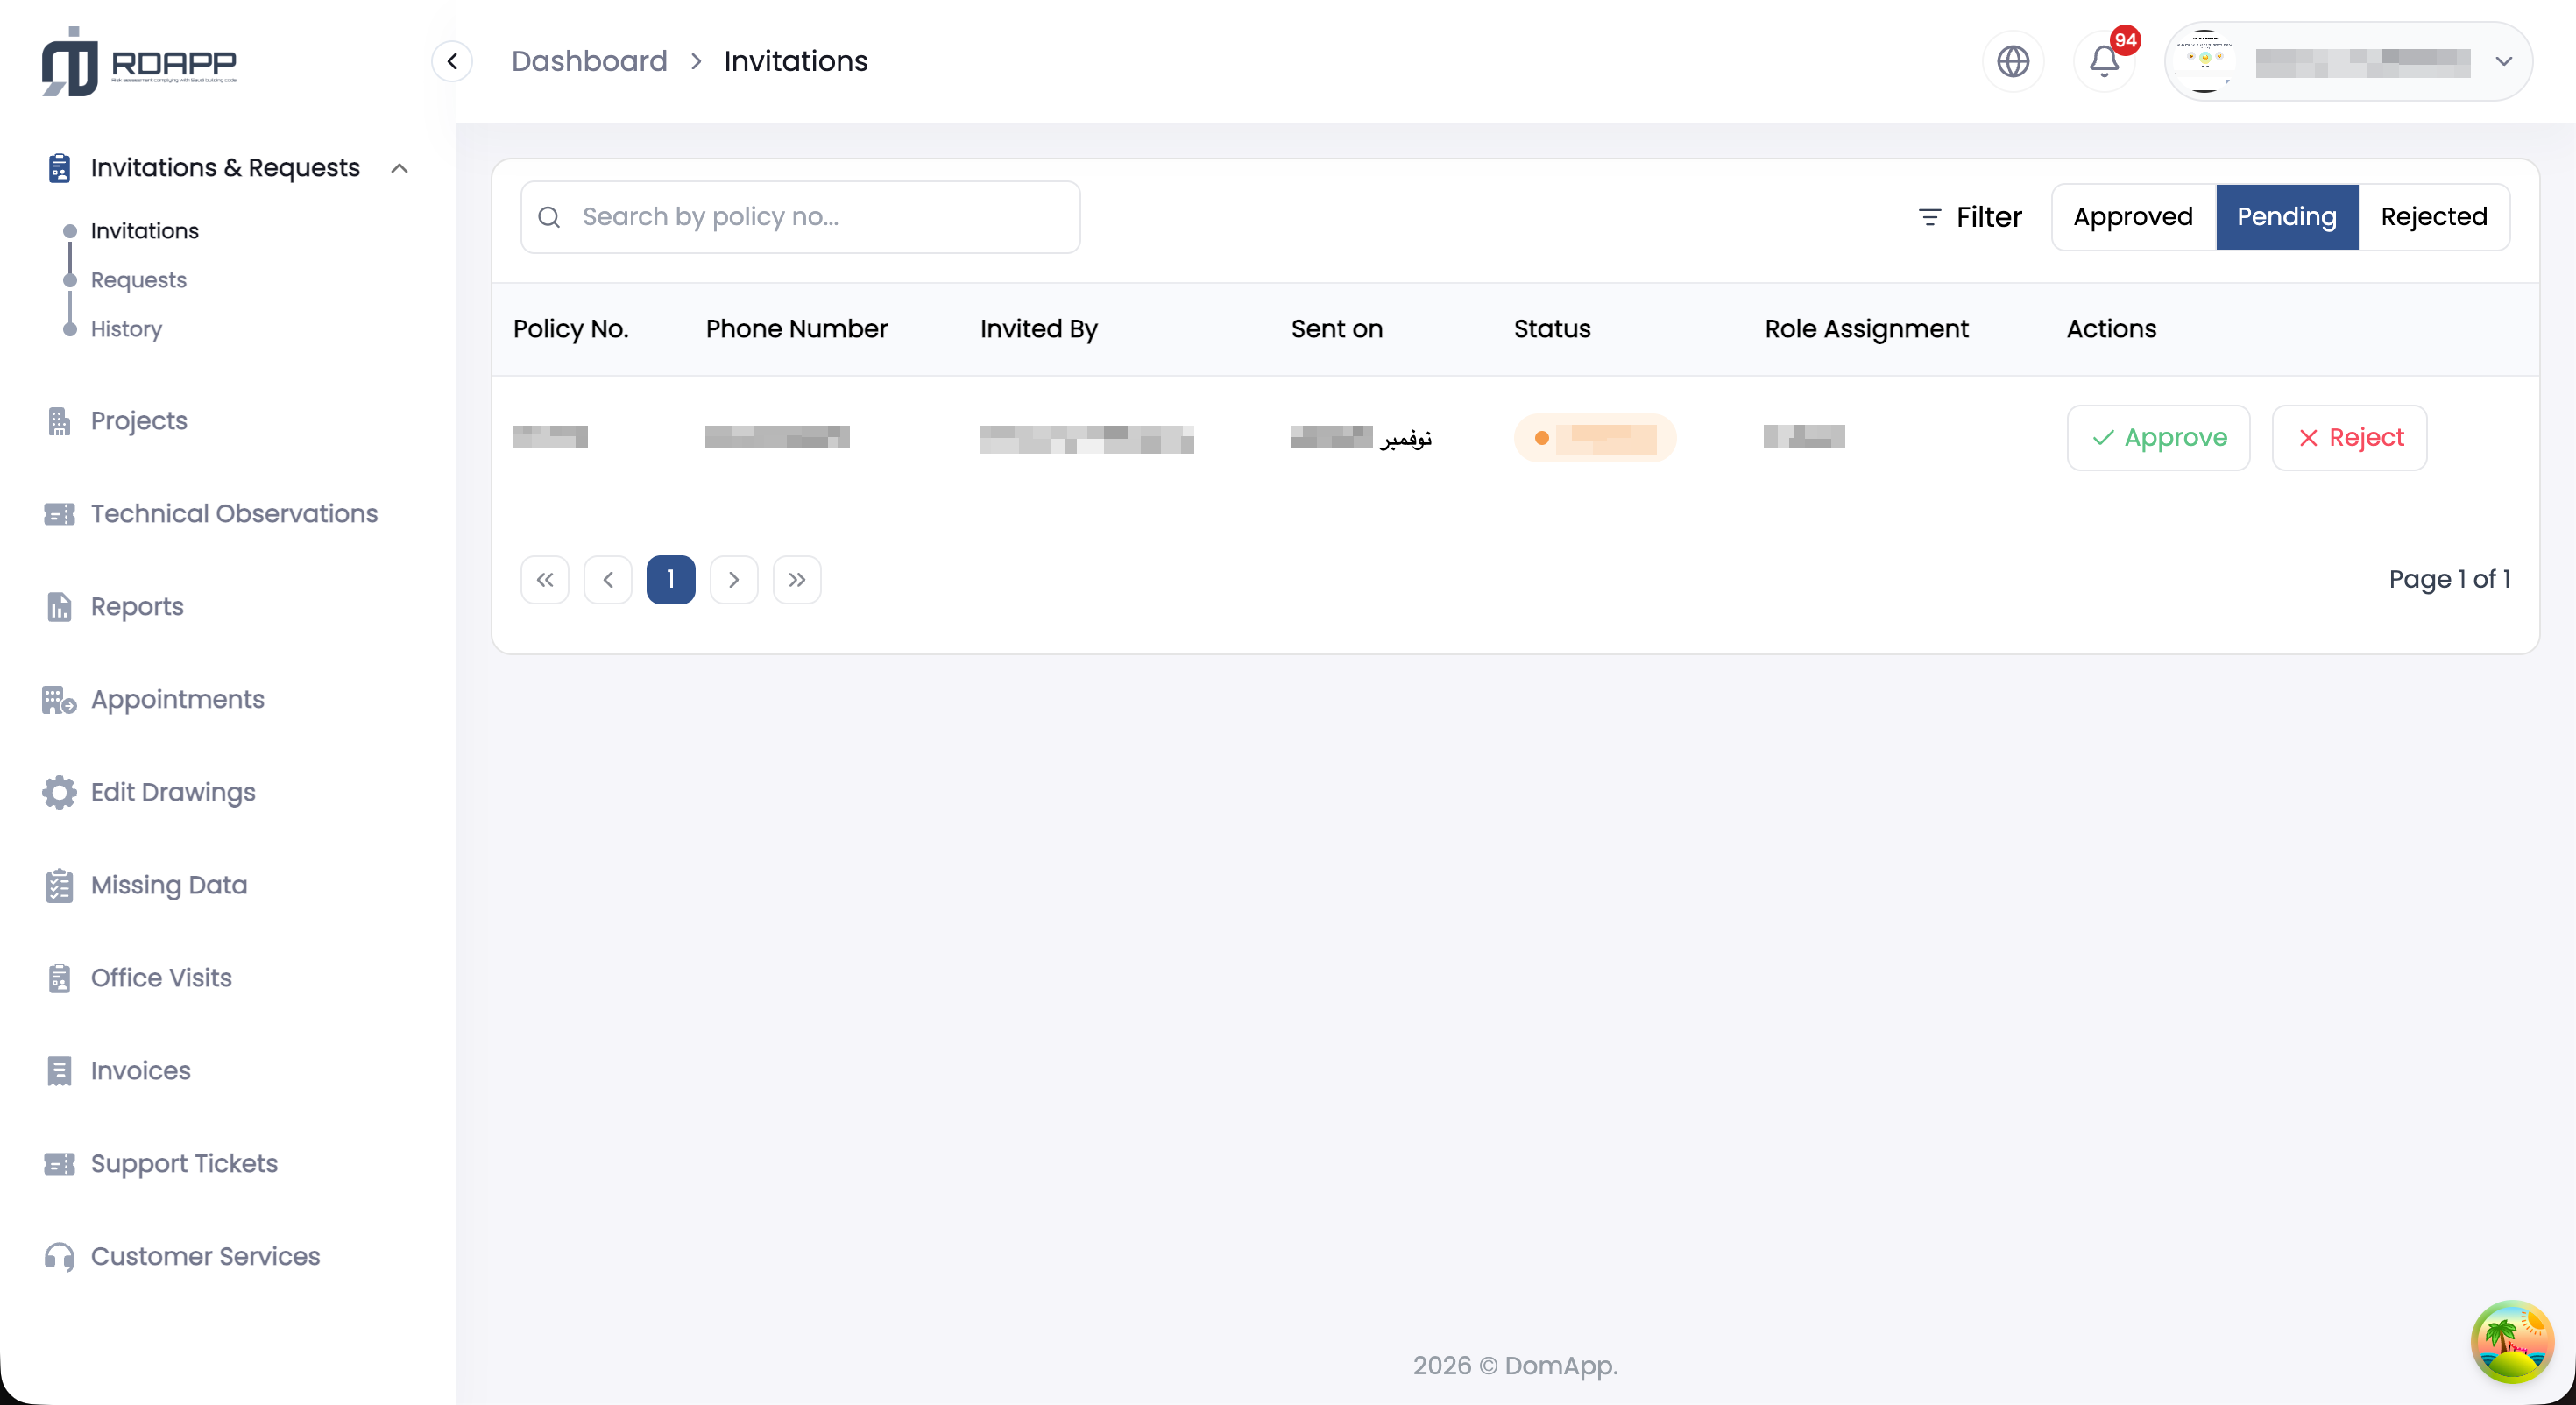Go to the last page arrow

tap(796, 580)
